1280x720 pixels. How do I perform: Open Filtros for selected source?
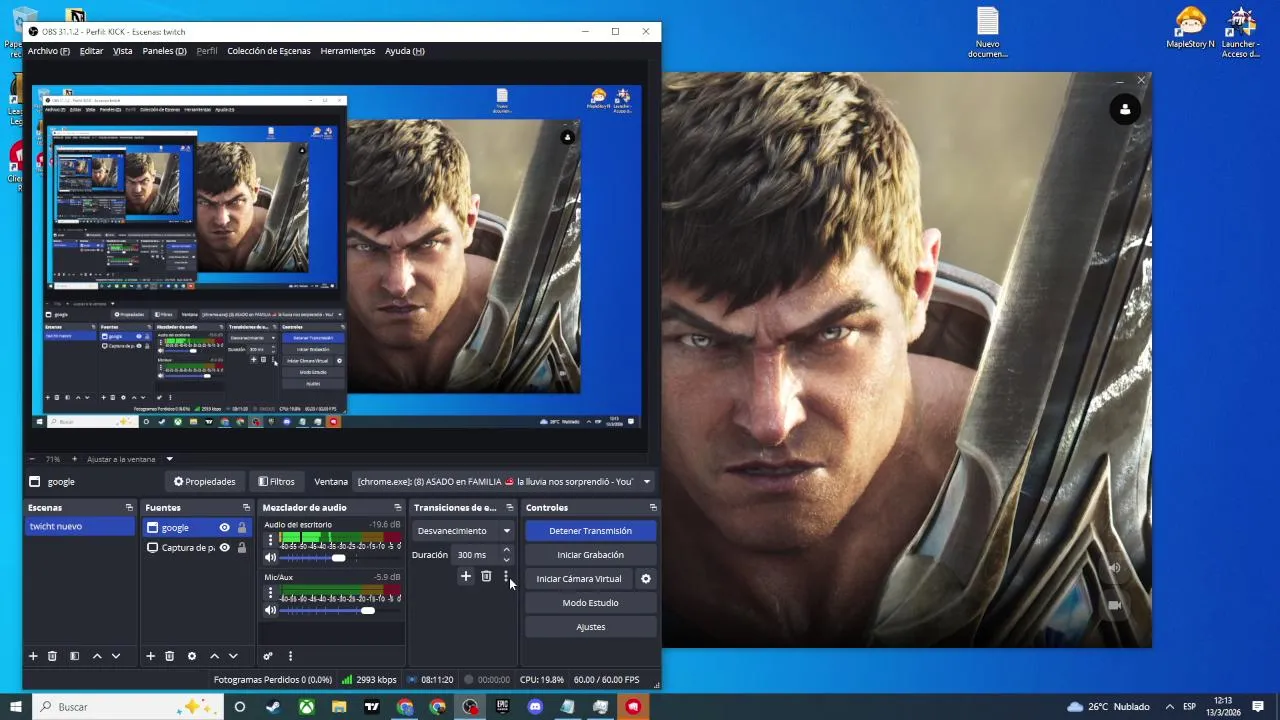click(276, 482)
